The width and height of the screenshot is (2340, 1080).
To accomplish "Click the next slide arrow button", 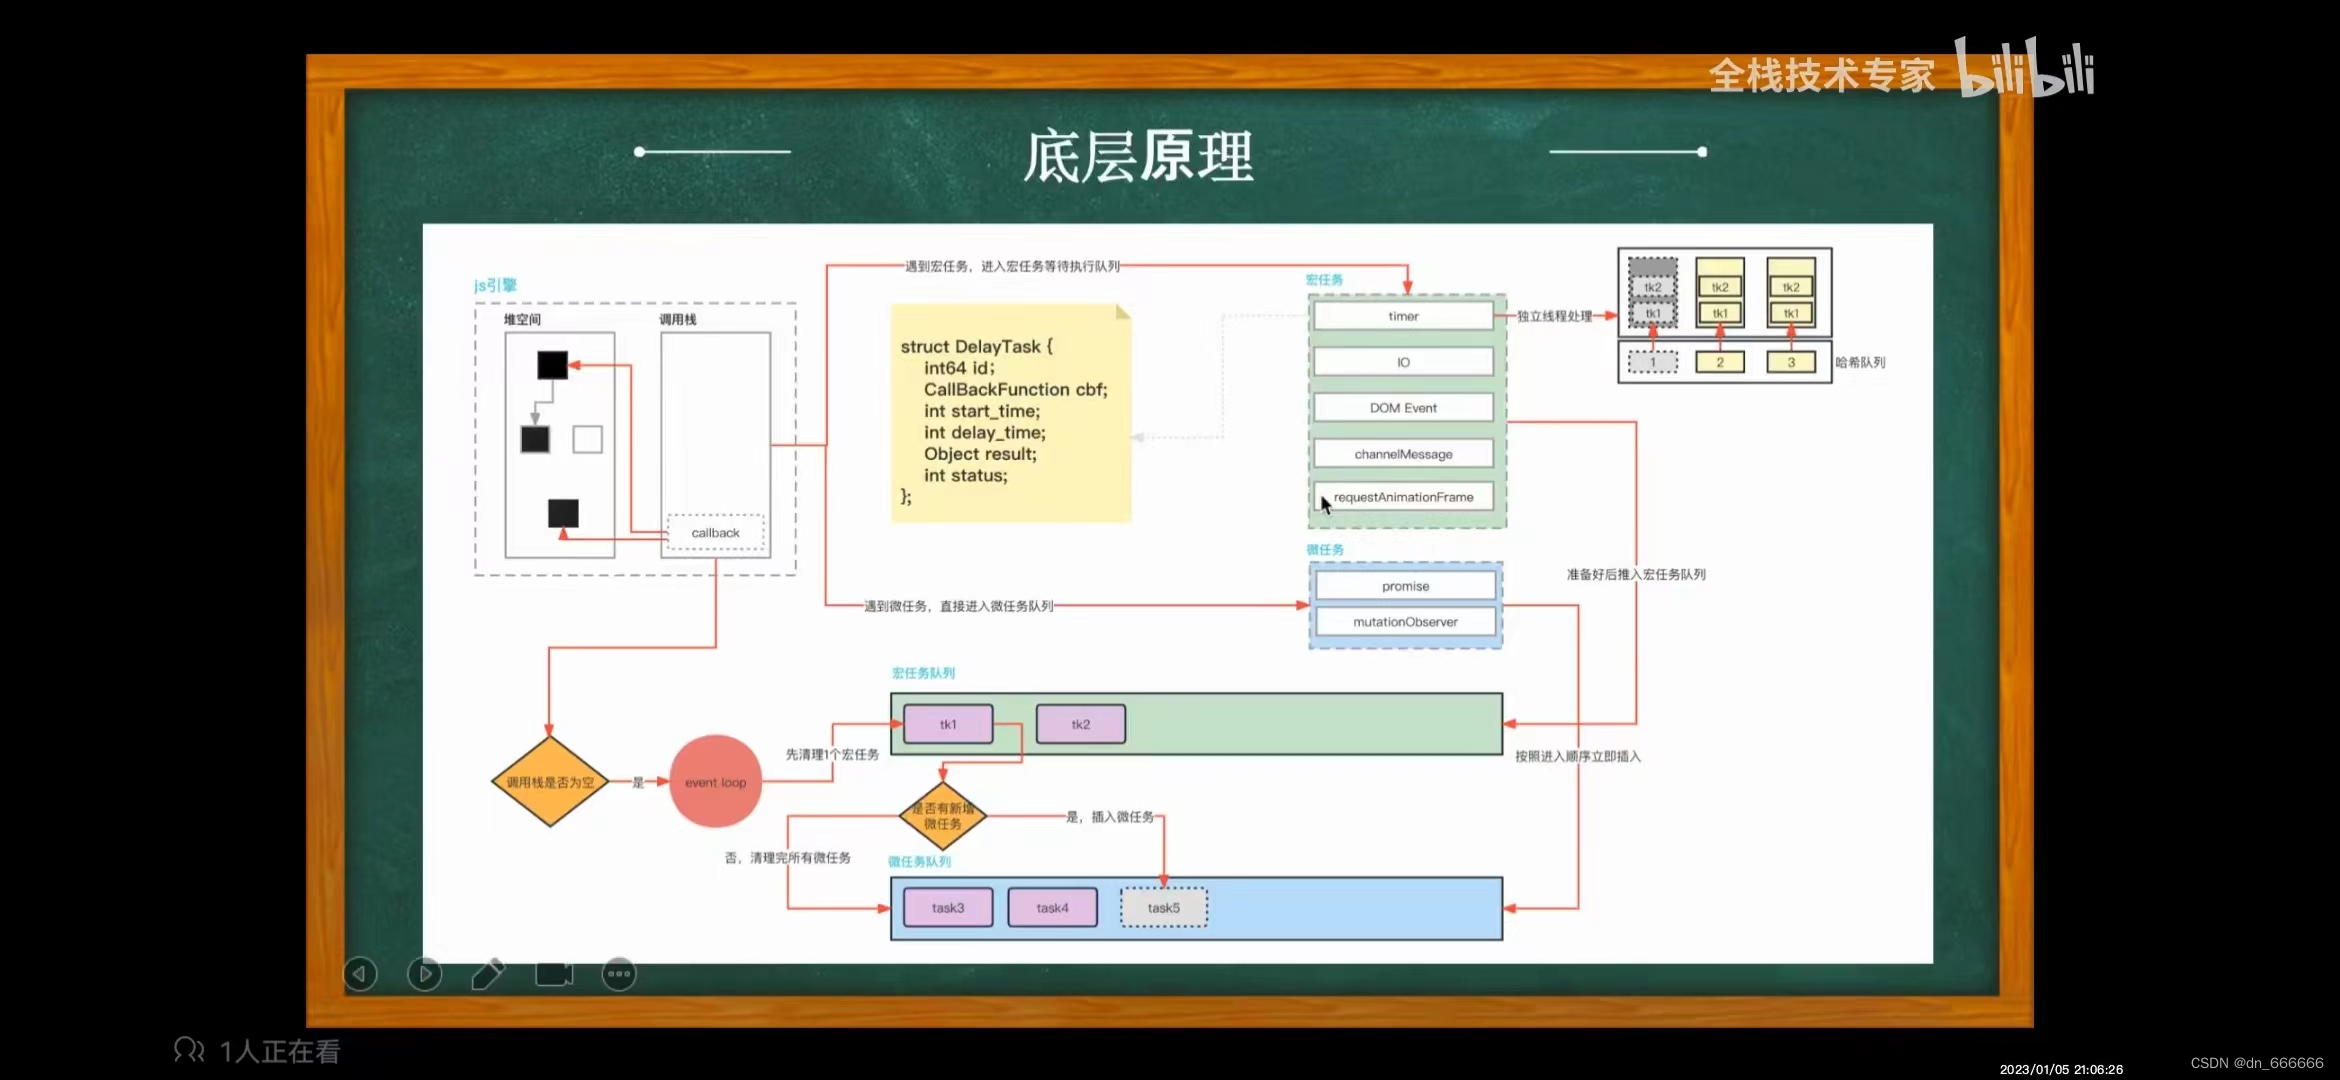I will coord(424,973).
